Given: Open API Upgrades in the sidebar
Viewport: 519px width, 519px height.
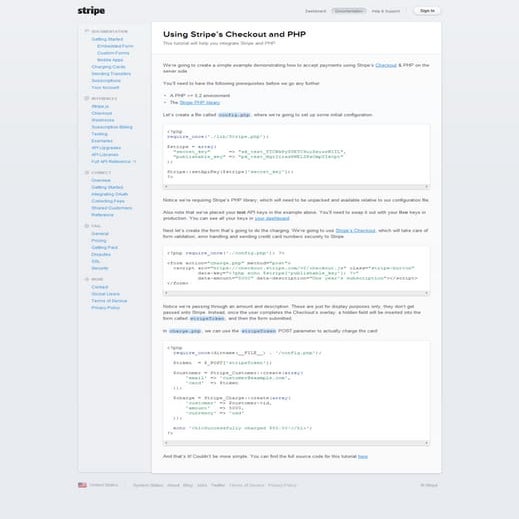Looking at the screenshot, I should [x=106, y=148].
